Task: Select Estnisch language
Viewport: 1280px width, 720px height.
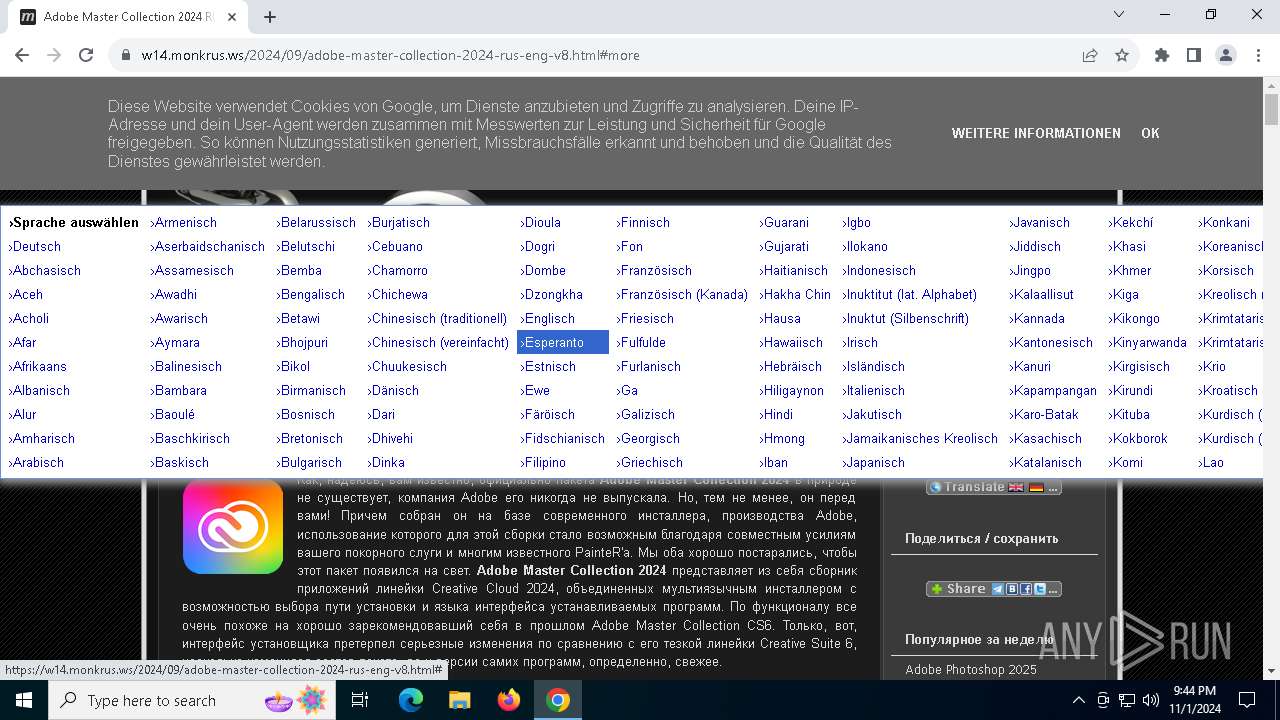Action: pyautogui.click(x=548, y=366)
